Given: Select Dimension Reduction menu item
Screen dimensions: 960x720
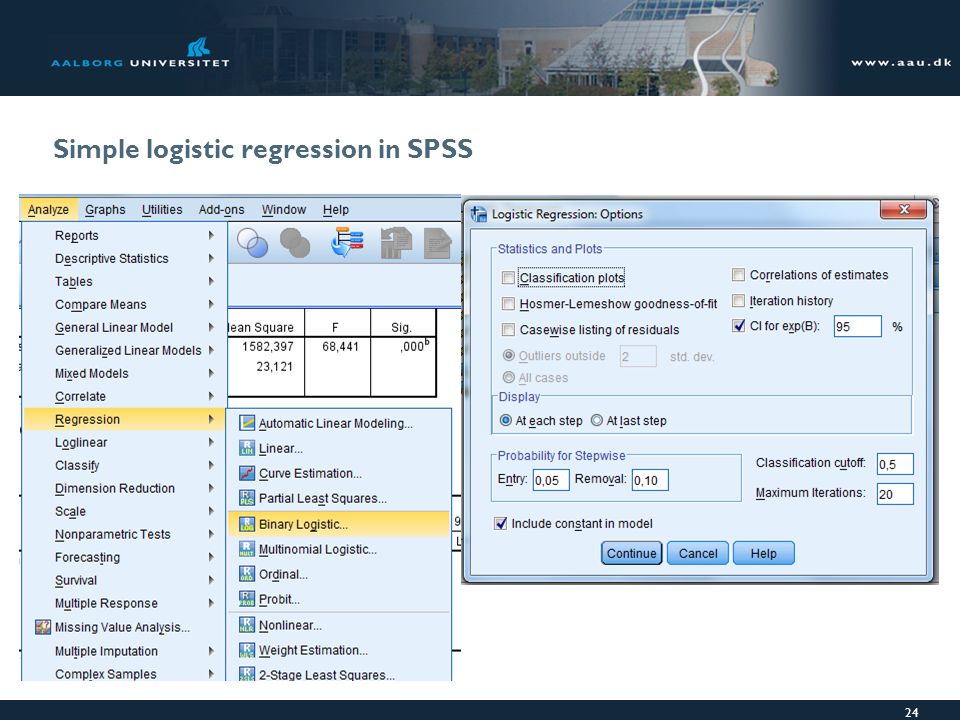Looking at the screenshot, I should tap(124, 488).
